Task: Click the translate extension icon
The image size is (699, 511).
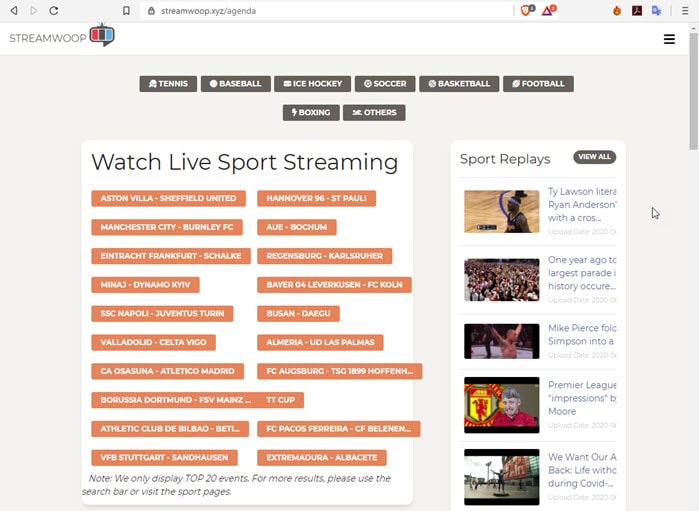Action: (657, 11)
